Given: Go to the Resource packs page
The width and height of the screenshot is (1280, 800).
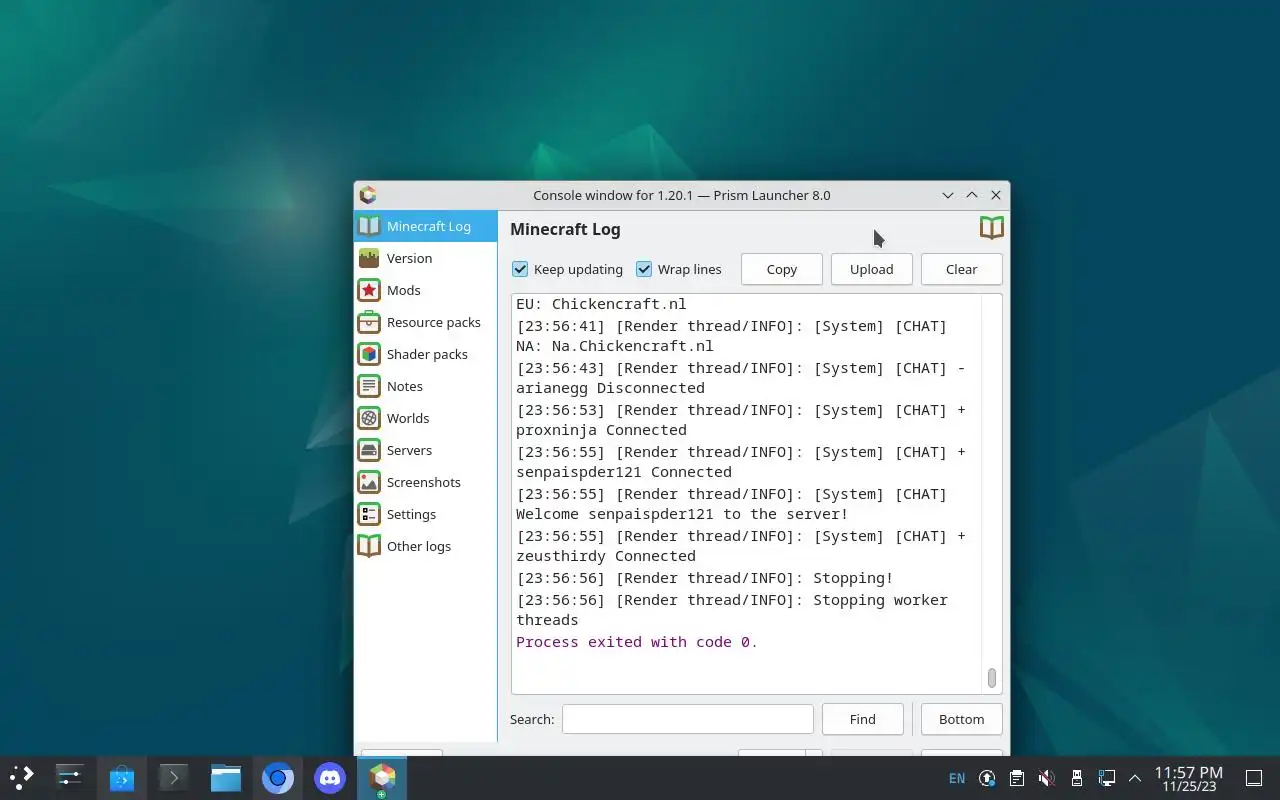Looking at the screenshot, I should (x=425, y=322).
